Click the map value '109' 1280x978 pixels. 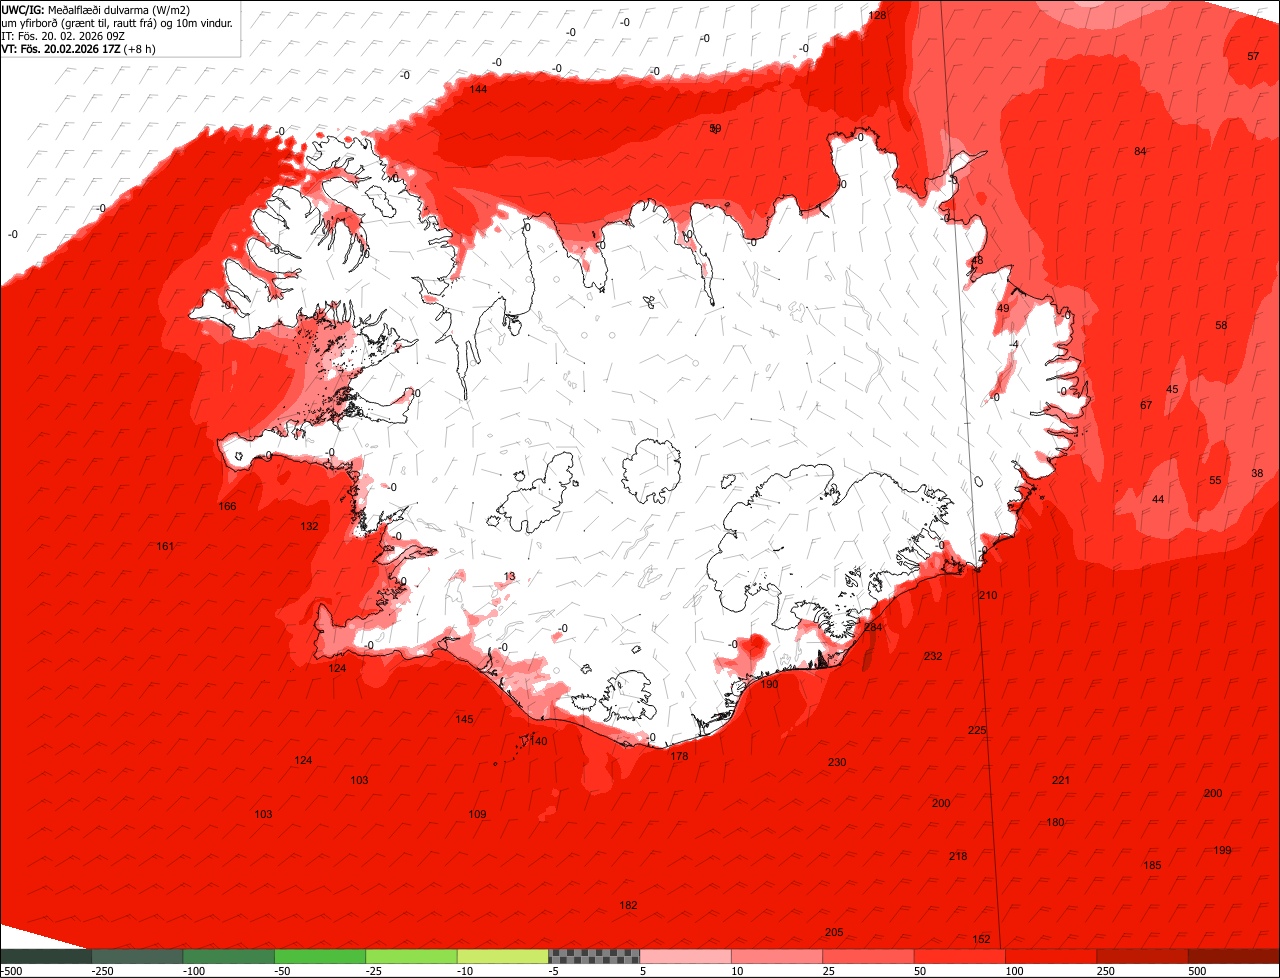pyautogui.click(x=477, y=814)
